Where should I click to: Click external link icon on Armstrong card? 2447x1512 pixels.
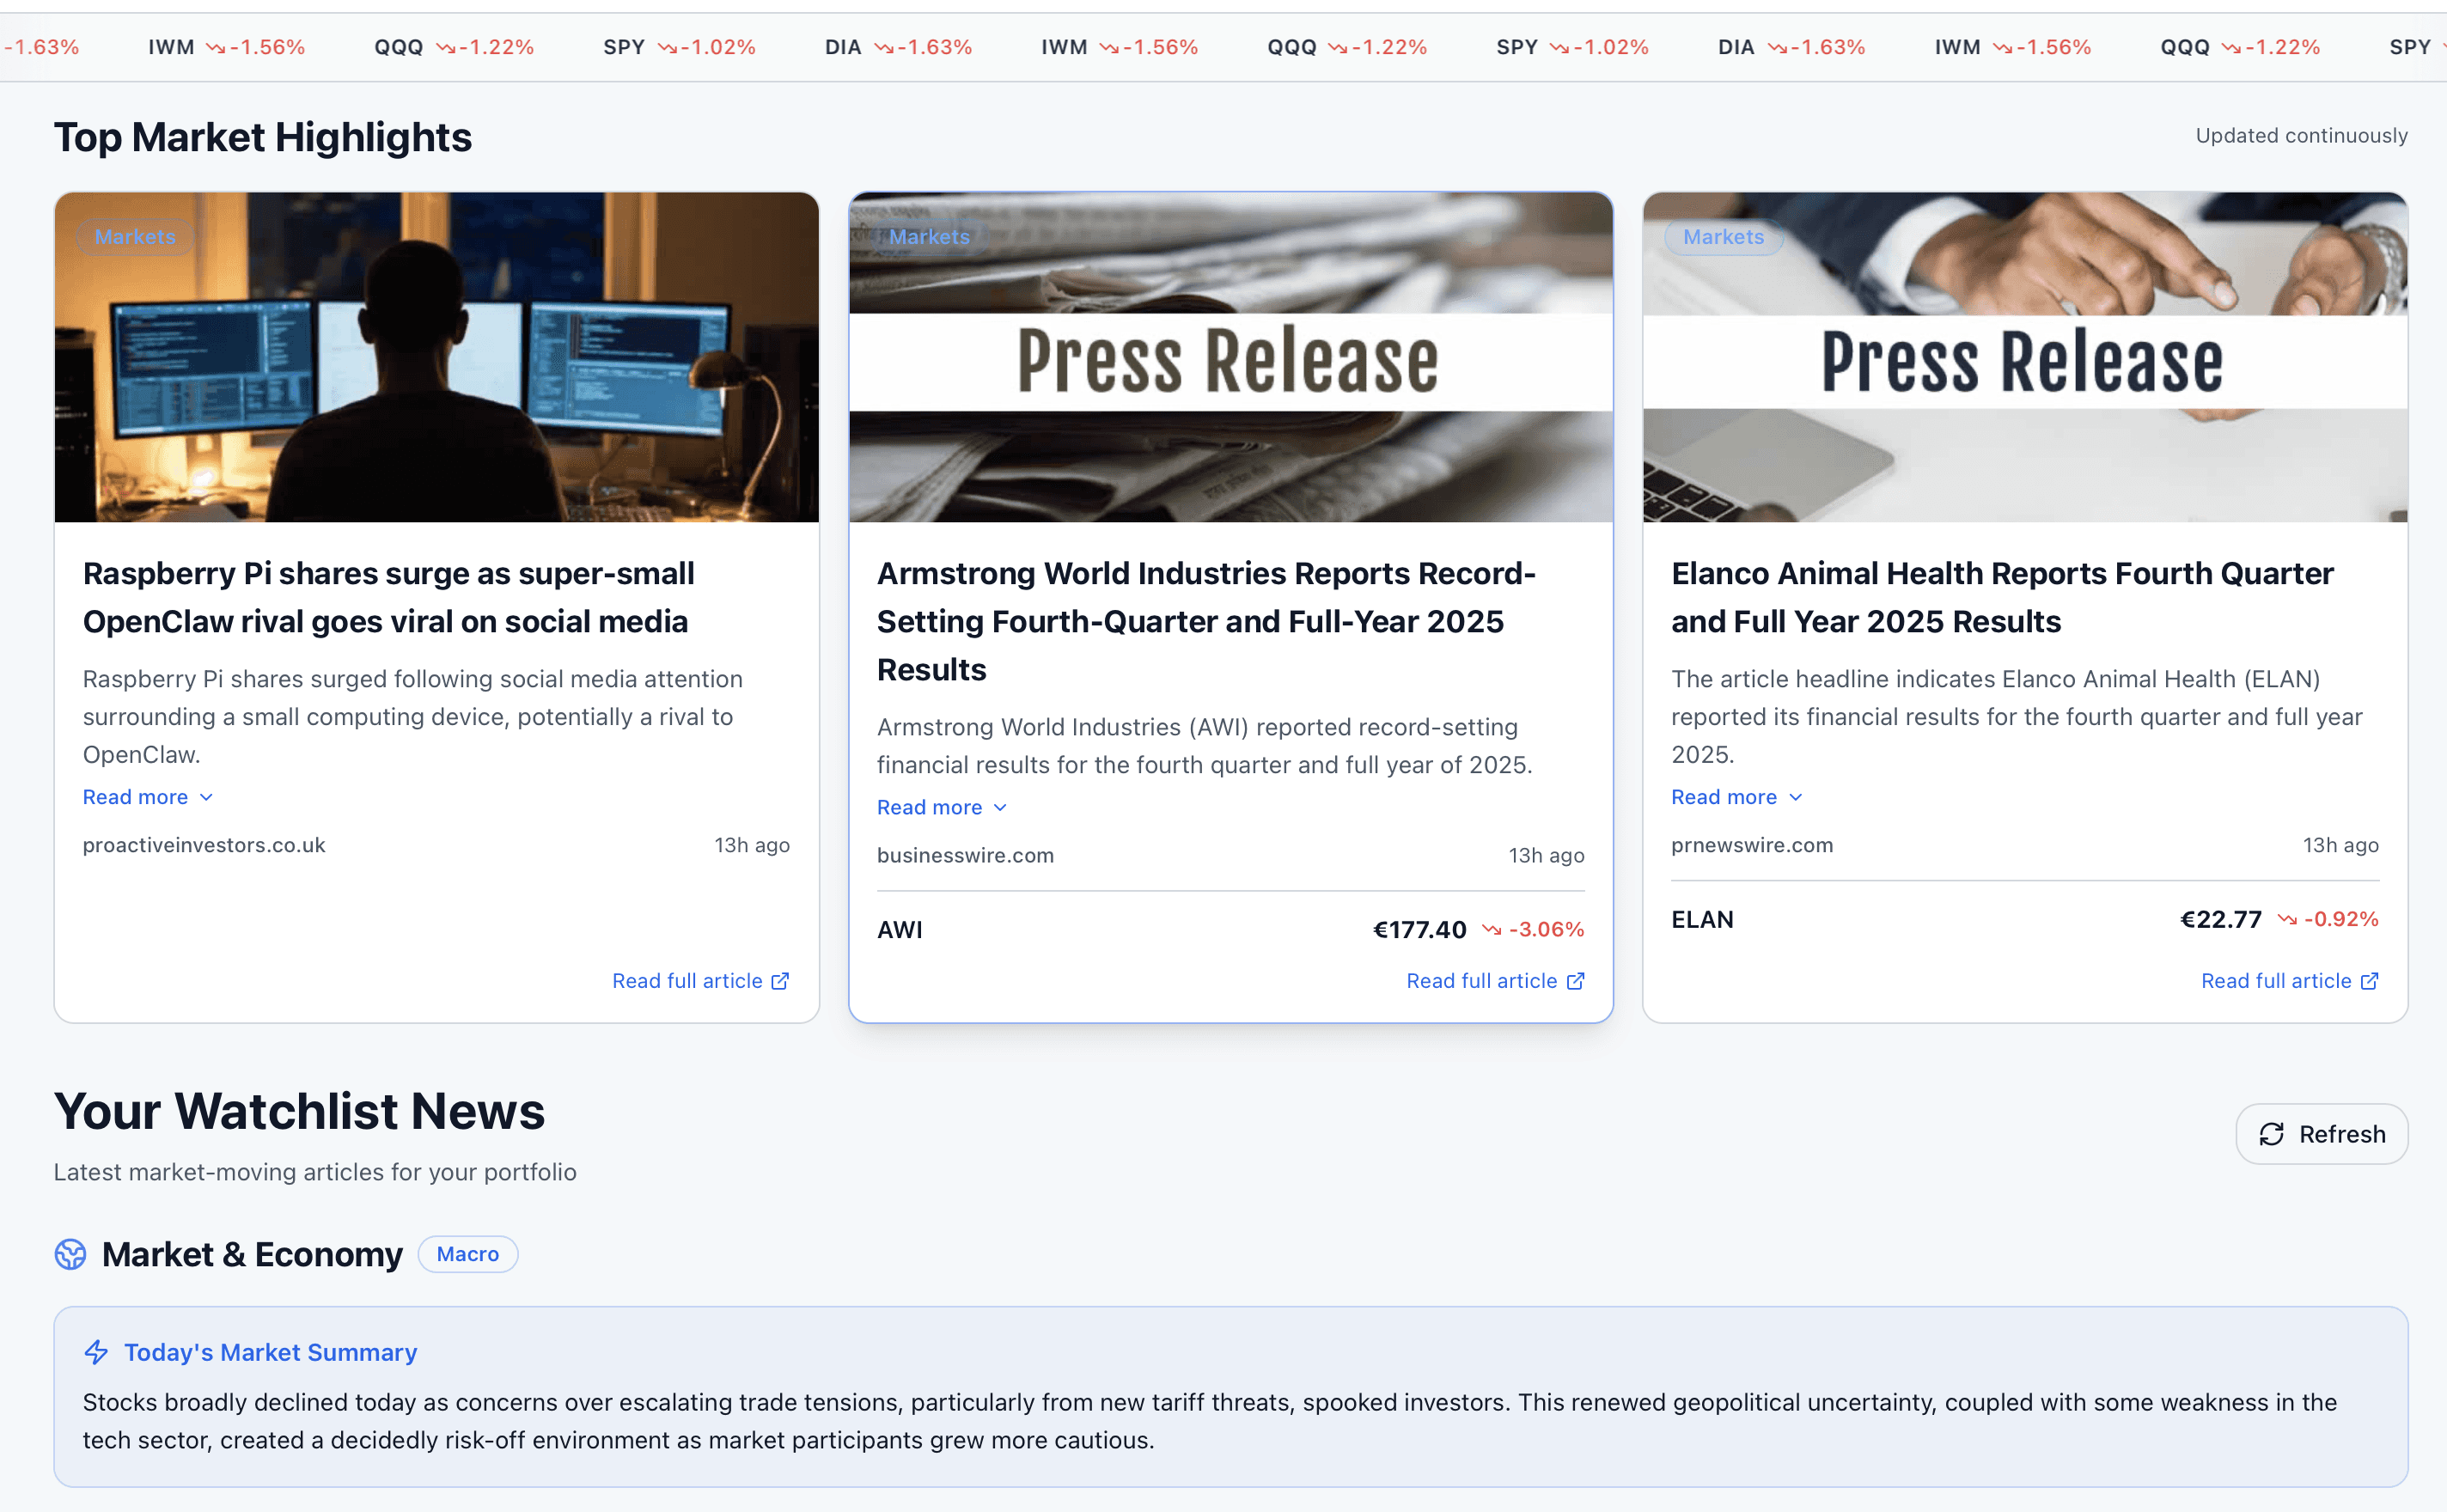point(1575,981)
